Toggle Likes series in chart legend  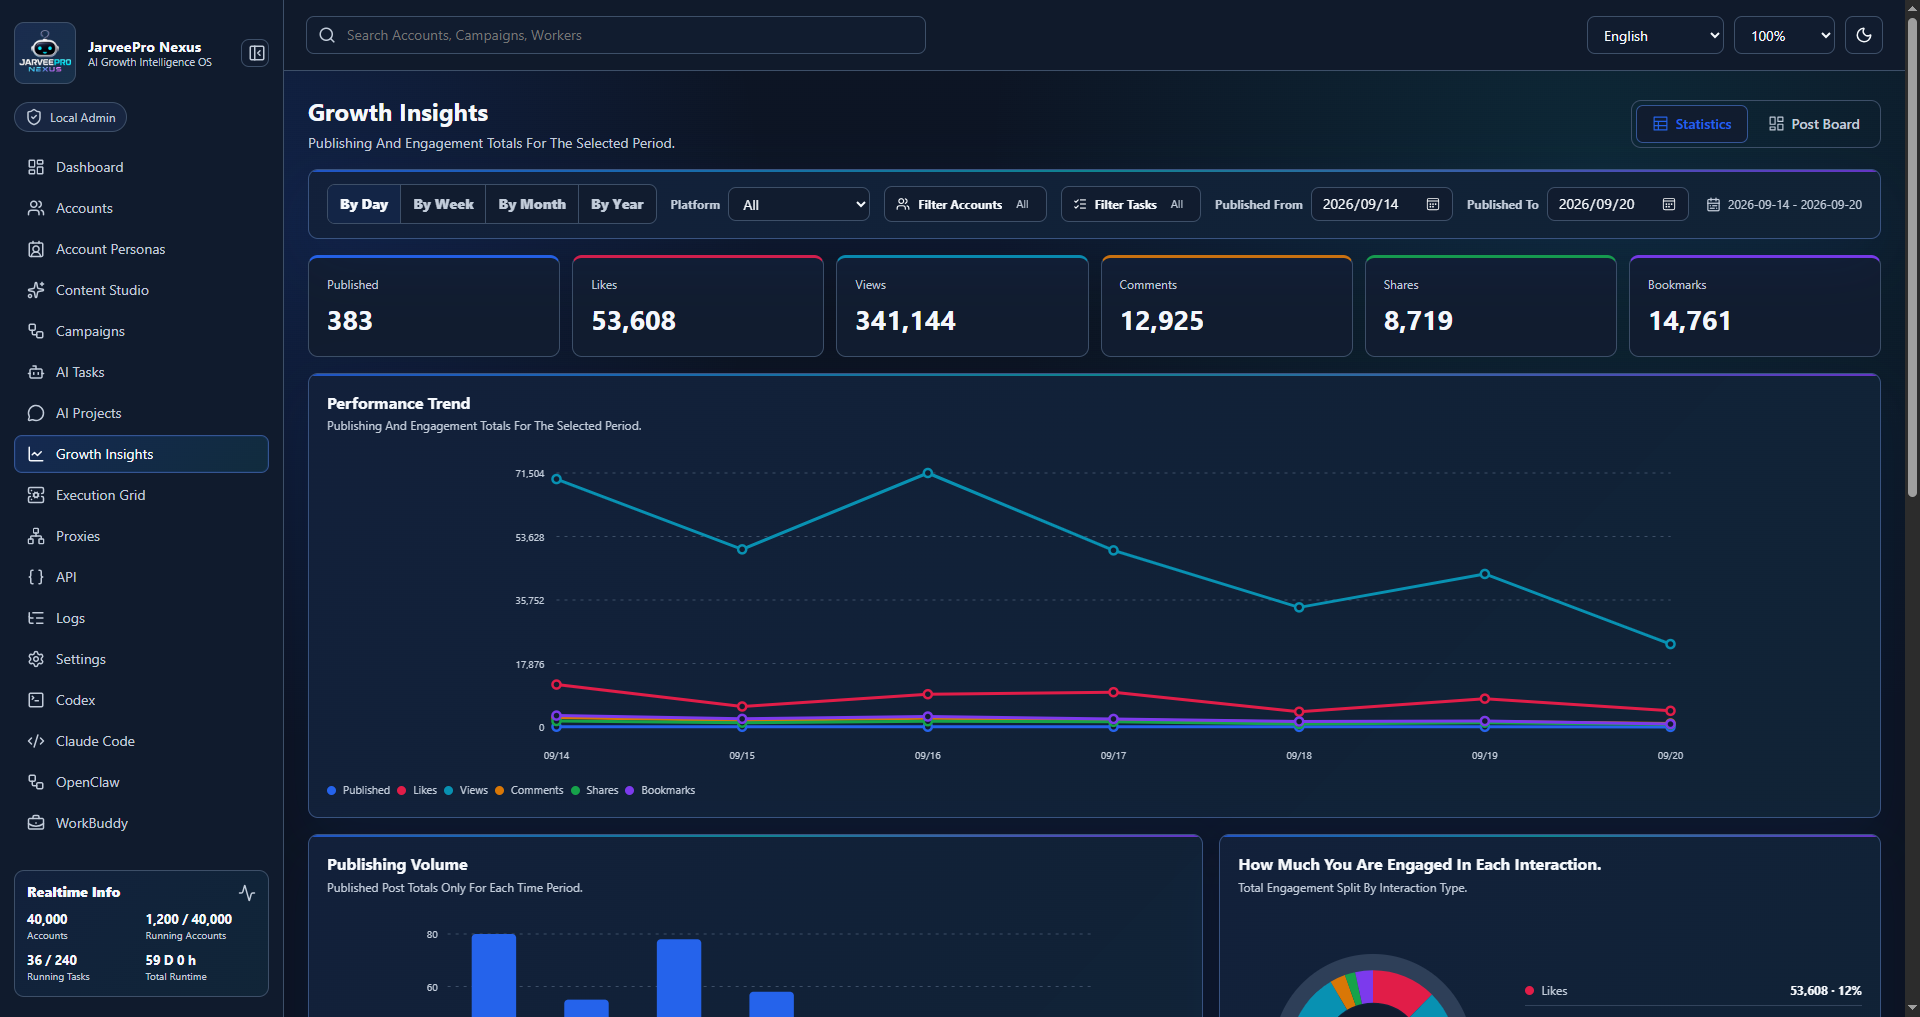[x=417, y=790]
